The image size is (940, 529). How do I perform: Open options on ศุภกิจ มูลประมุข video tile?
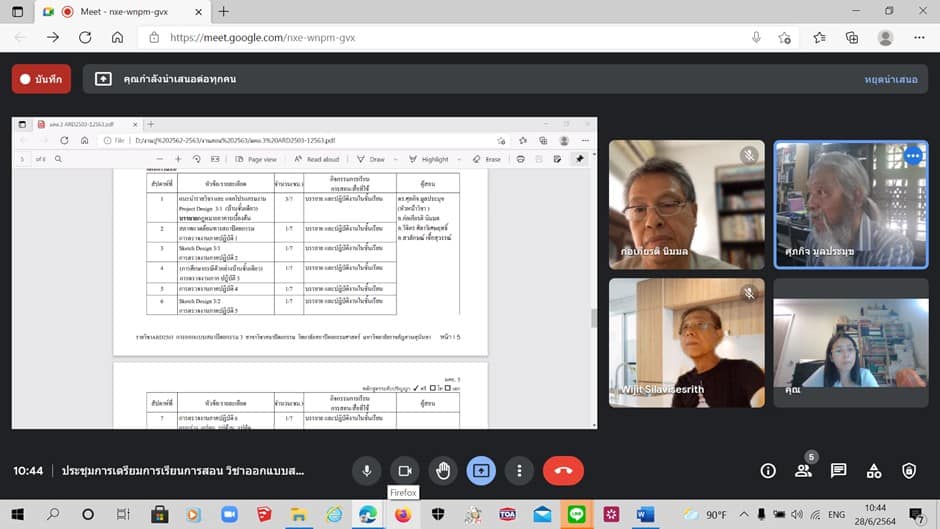tap(912, 156)
